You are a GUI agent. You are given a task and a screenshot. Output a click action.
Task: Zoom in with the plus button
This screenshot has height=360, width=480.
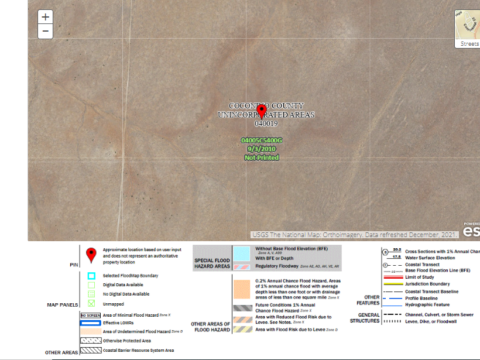click(x=45, y=17)
